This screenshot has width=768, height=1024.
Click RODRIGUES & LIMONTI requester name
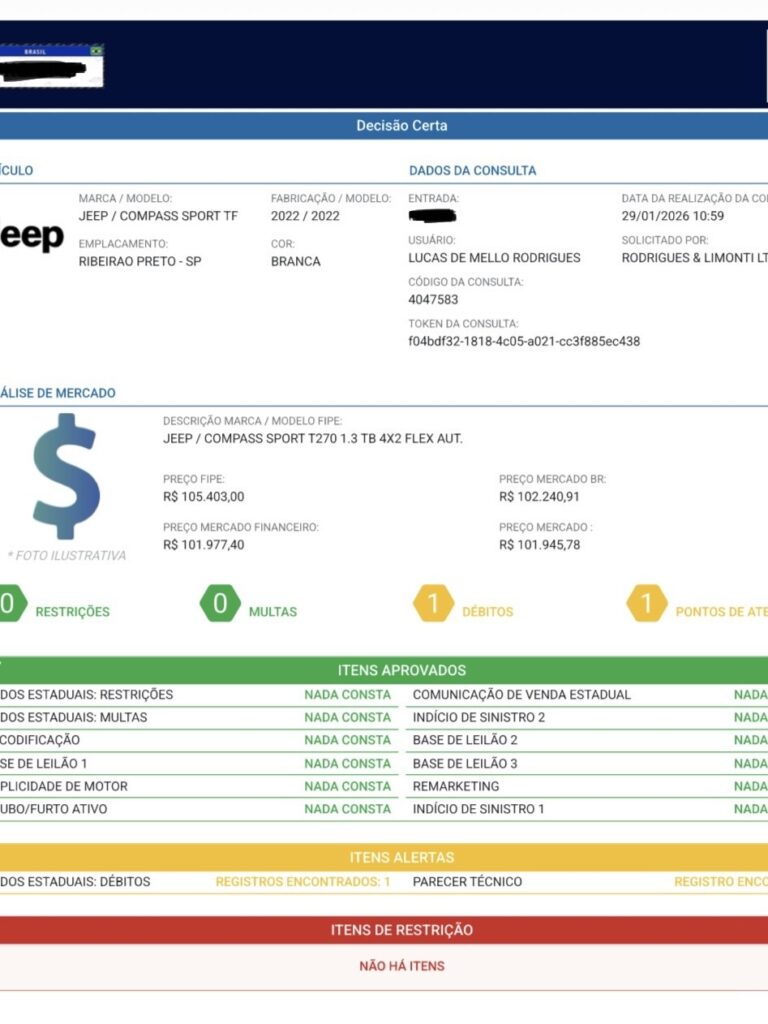coord(695,258)
